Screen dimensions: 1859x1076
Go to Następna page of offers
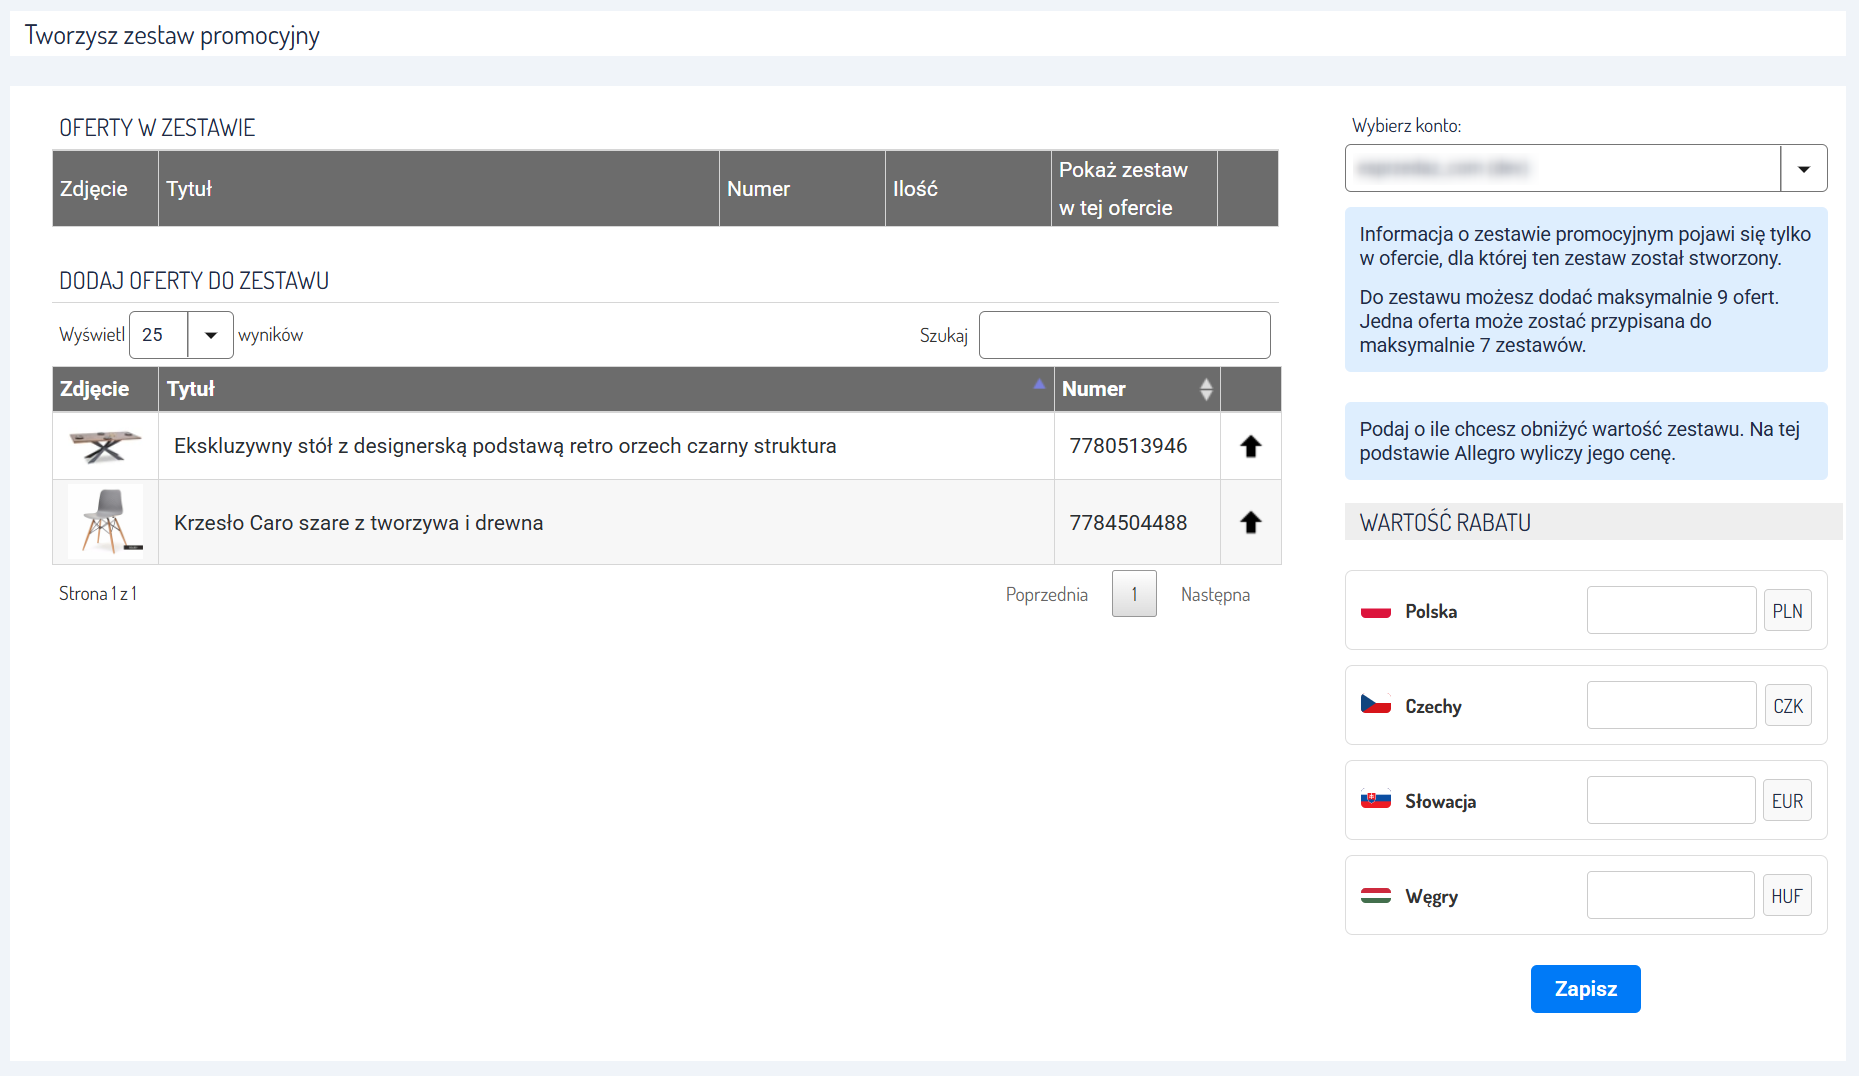coord(1215,595)
